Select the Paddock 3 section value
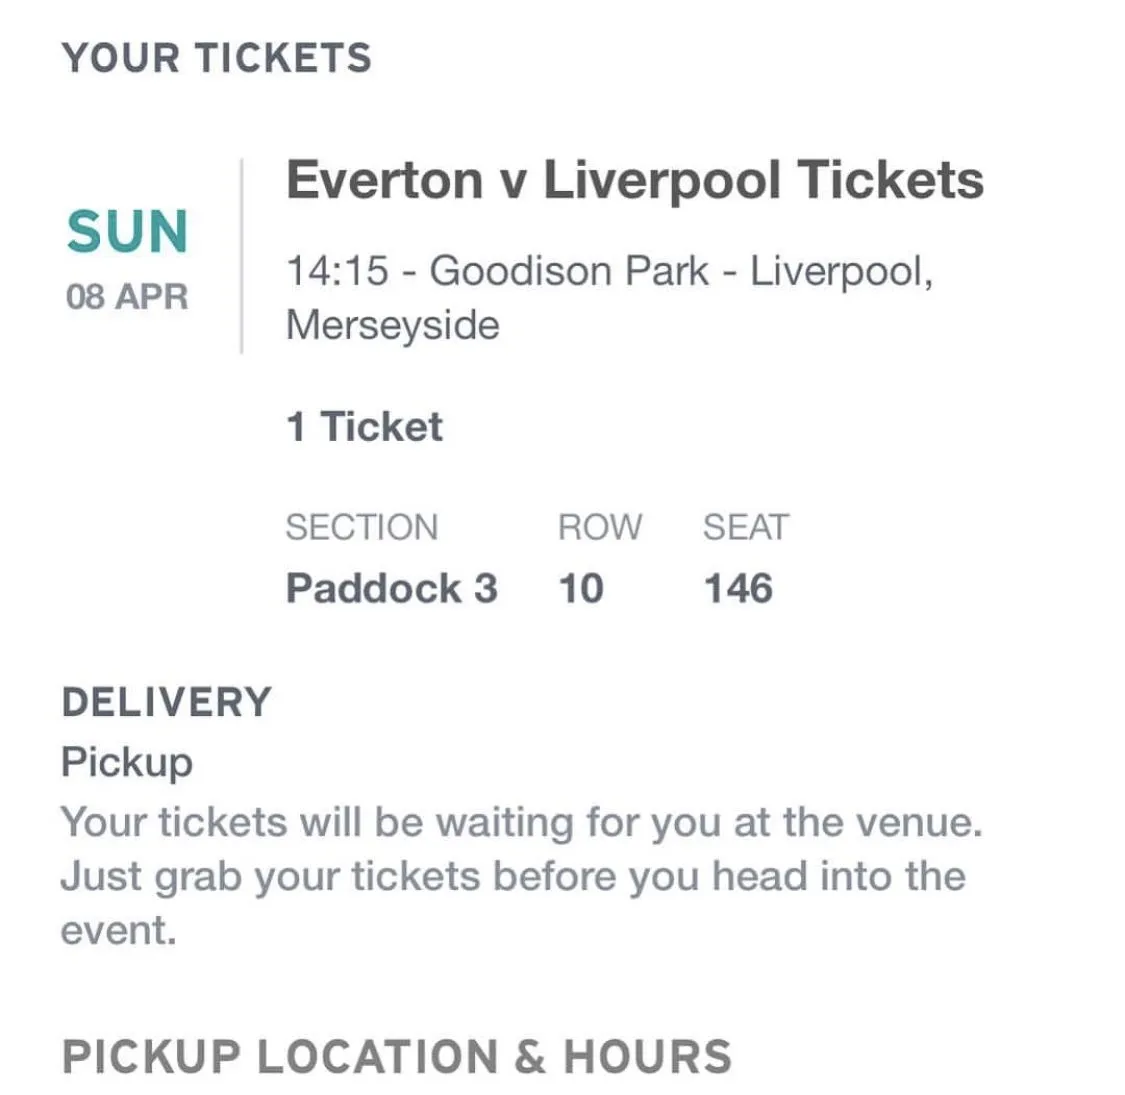1125x1095 pixels. click(391, 588)
